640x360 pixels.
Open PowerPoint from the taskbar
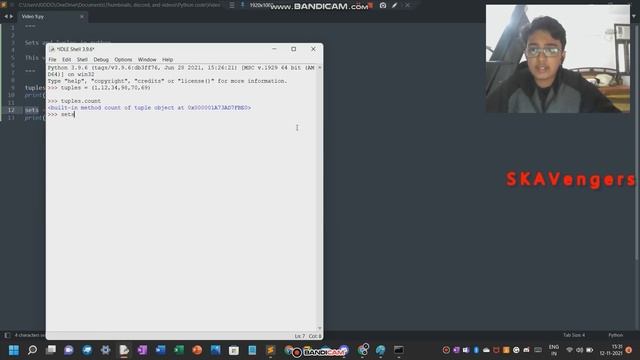pyautogui.click(x=197, y=350)
